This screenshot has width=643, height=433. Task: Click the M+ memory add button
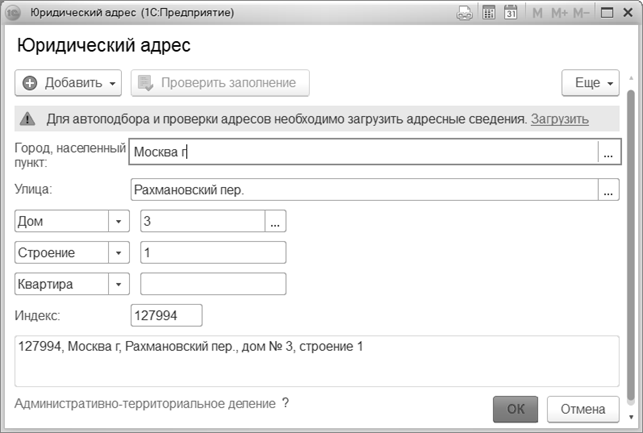[558, 14]
